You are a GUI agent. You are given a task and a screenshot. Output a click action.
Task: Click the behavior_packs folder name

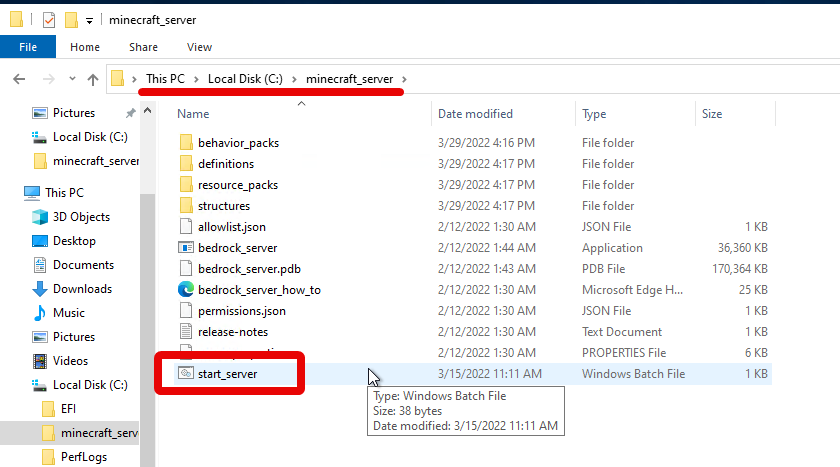pos(238,143)
